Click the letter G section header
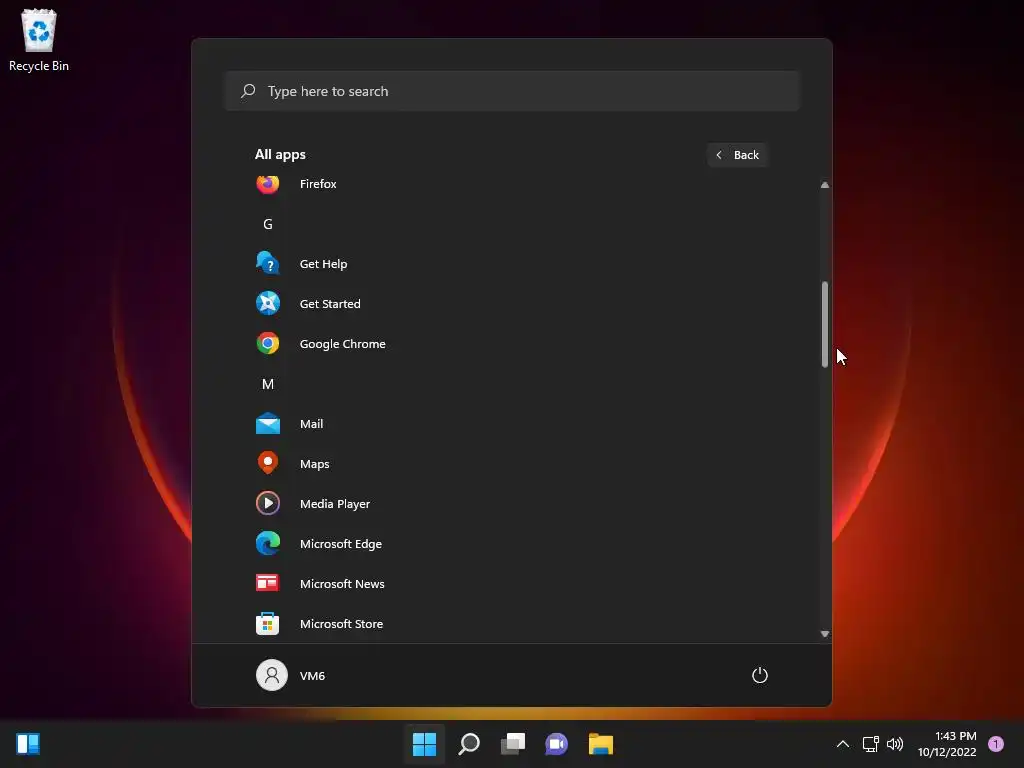The image size is (1024, 768). [x=268, y=224]
